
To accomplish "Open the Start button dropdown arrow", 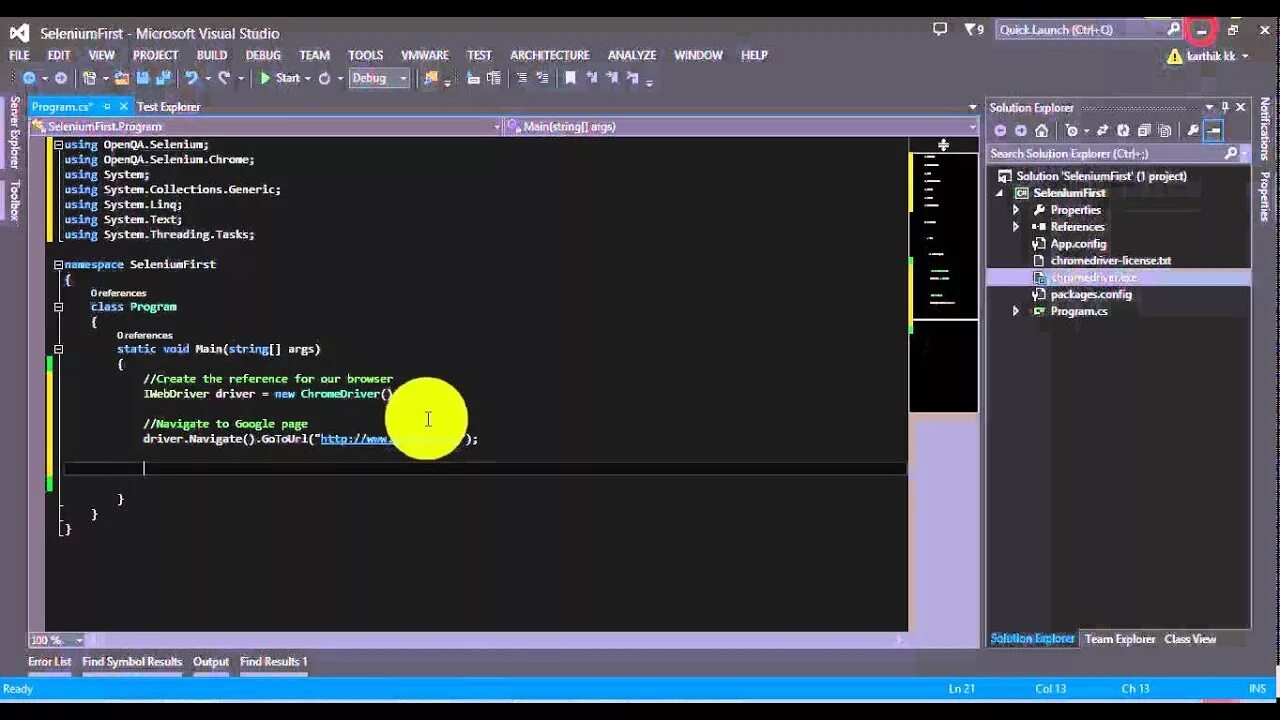I will tap(307, 78).
